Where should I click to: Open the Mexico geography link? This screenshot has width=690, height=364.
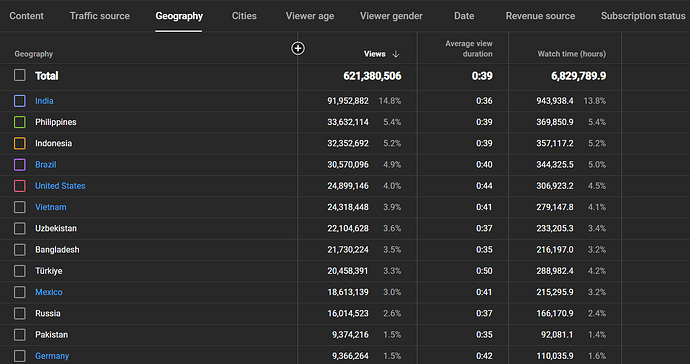point(49,292)
